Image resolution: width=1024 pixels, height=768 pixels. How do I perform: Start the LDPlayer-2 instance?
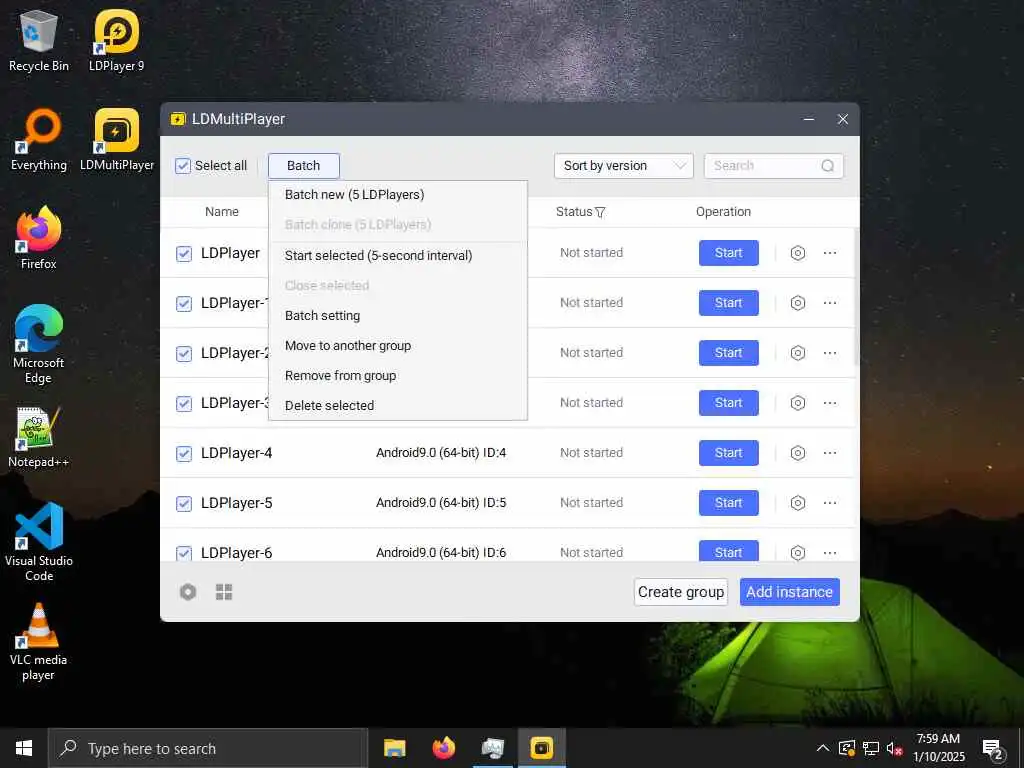click(x=729, y=353)
